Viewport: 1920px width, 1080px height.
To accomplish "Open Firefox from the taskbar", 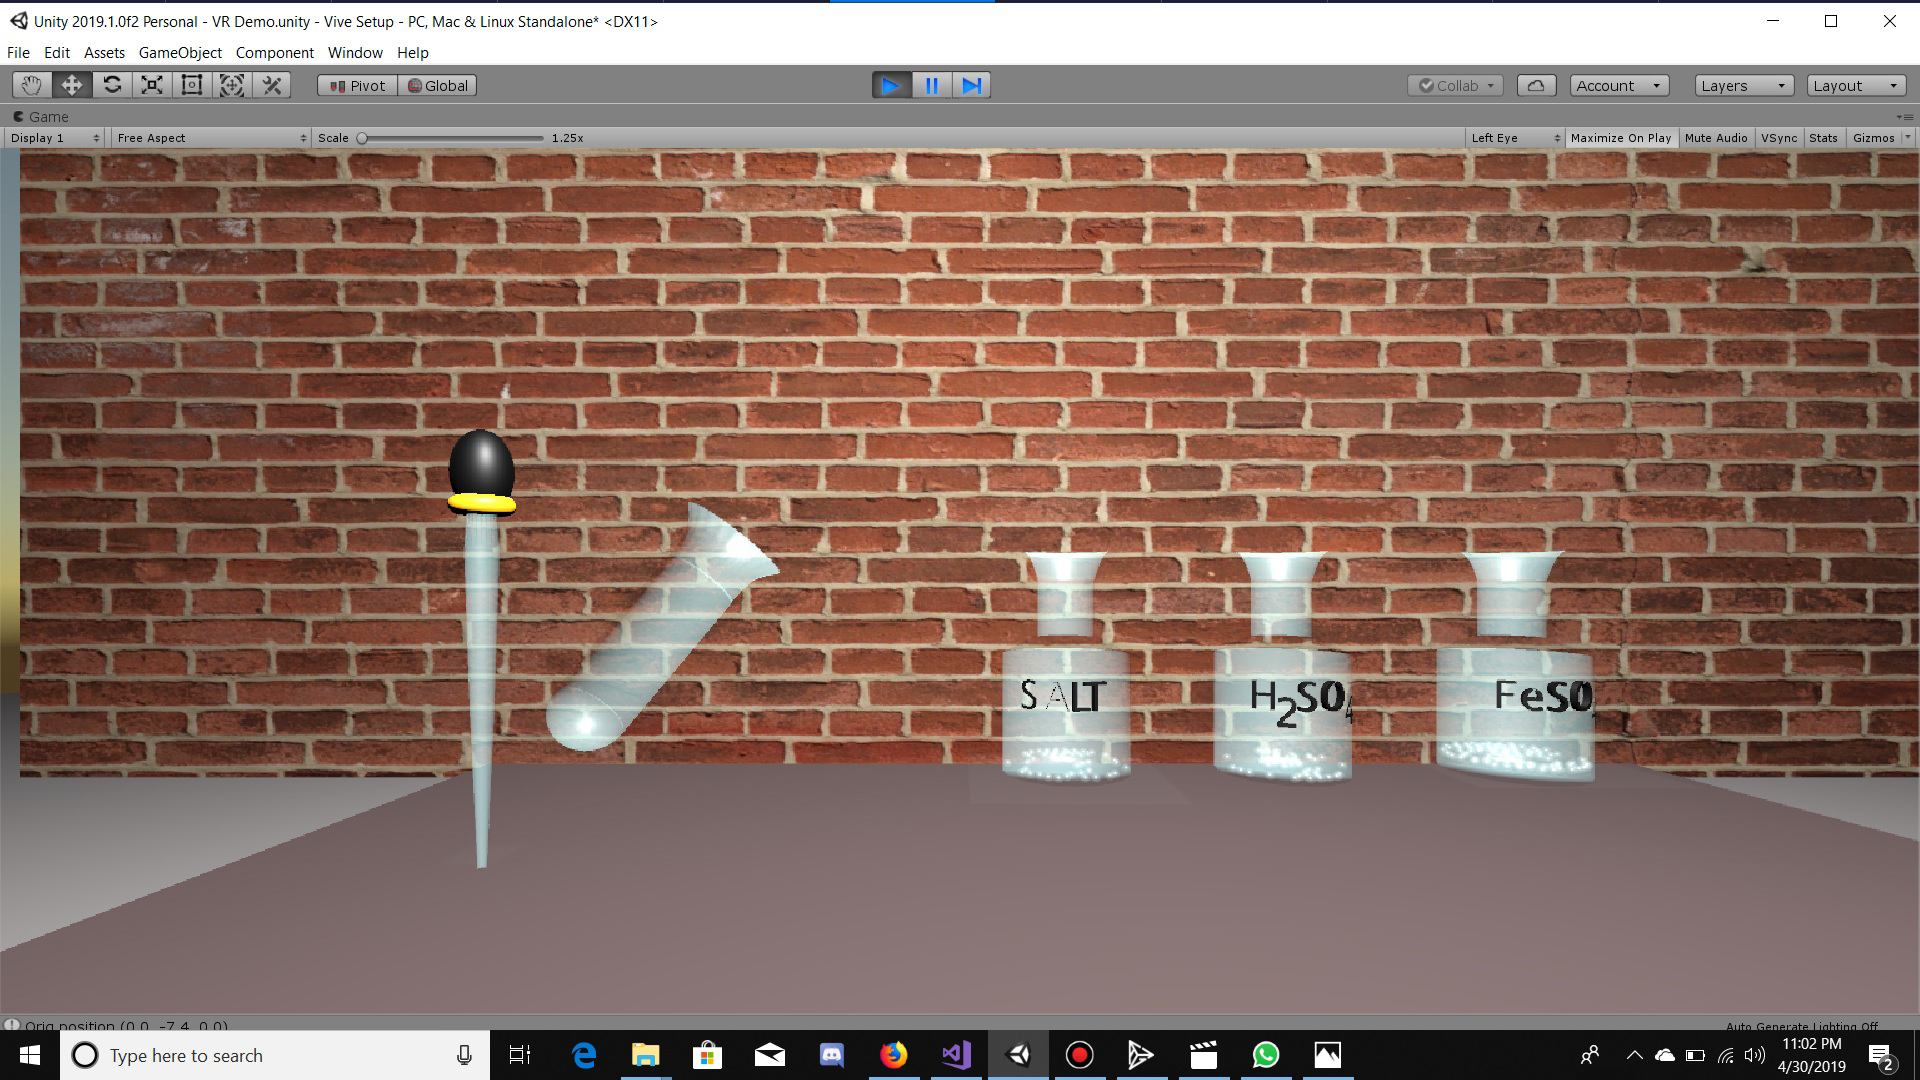I will click(x=894, y=1055).
